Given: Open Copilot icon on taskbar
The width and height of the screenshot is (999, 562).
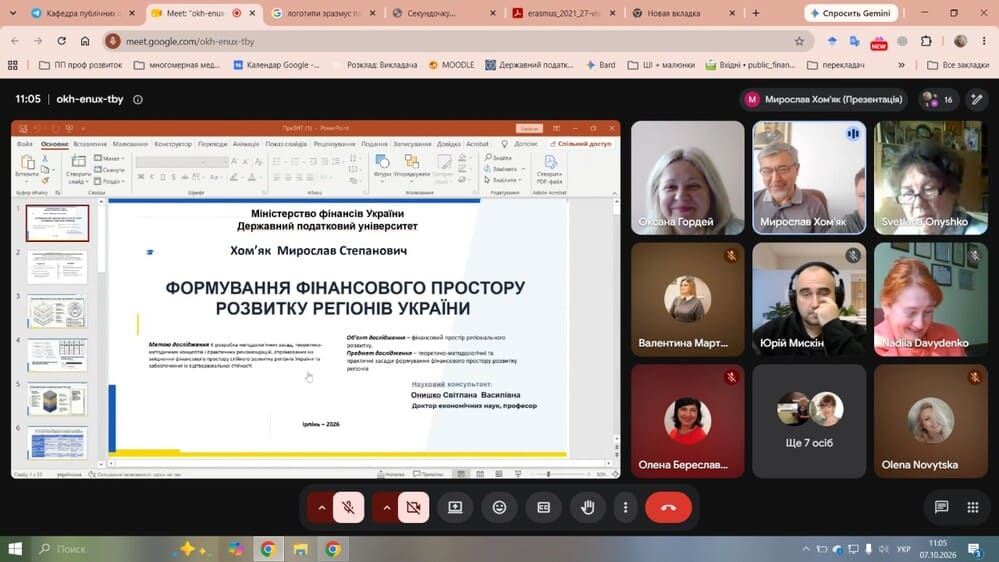Looking at the screenshot, I should pos(236,549).
